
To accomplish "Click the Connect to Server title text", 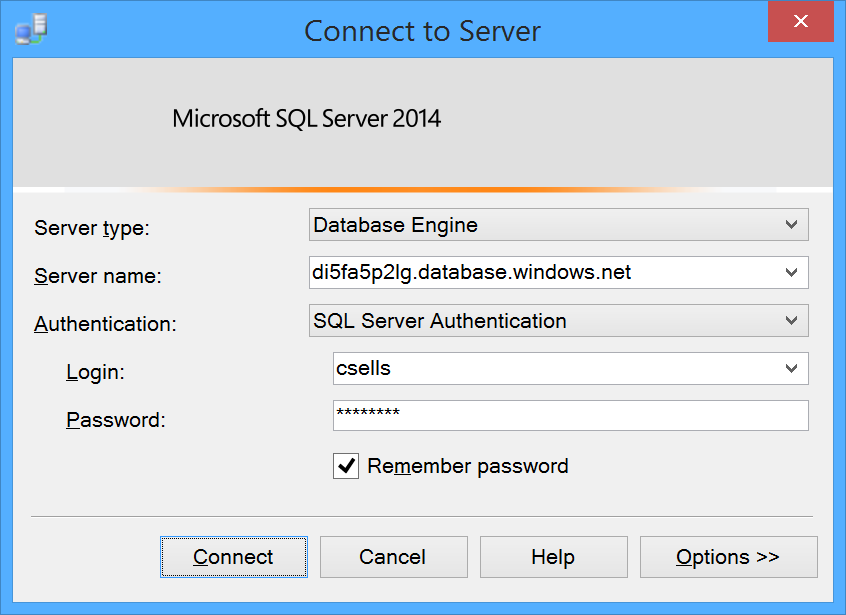I will click(422, 31).
